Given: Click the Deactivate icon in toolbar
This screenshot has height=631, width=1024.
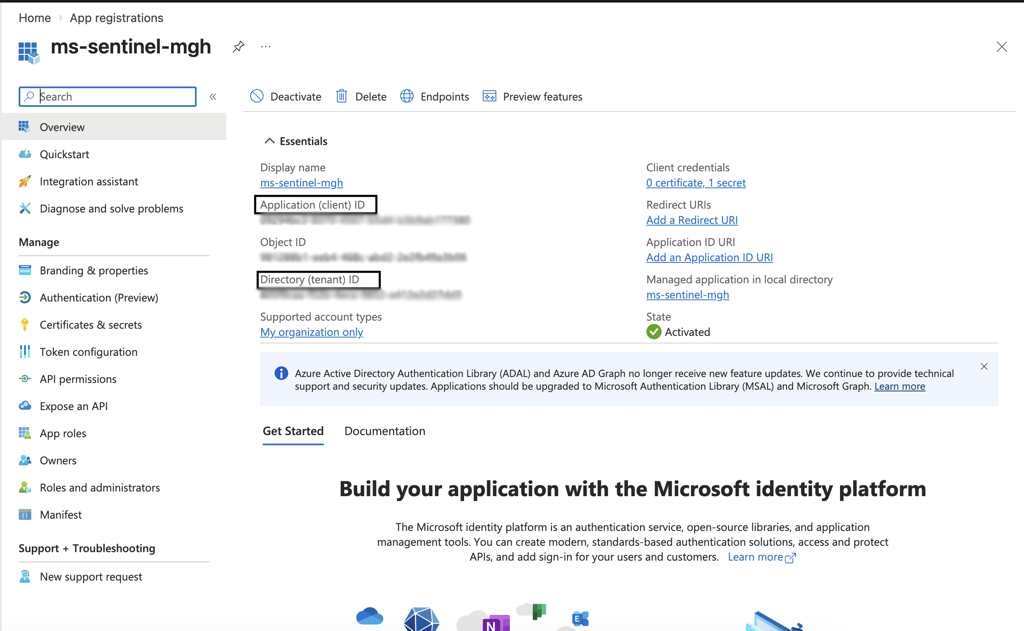Looking at the screenshot, I should tap(257, 96).
